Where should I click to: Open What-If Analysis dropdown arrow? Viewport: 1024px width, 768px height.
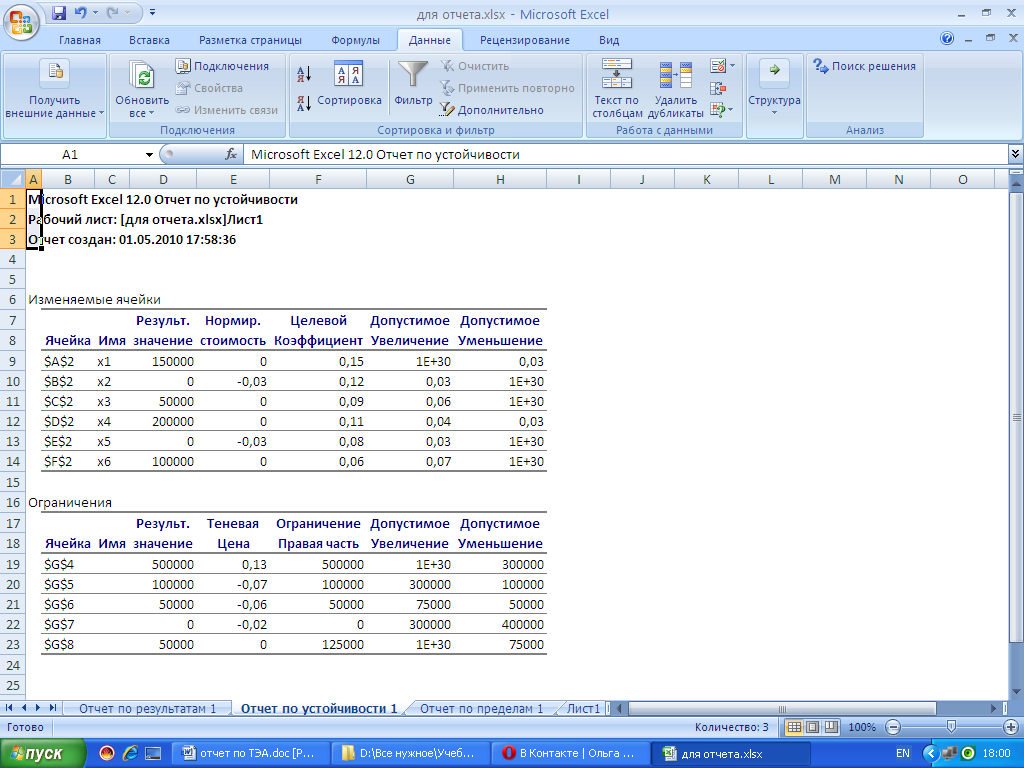pos(730,110)
